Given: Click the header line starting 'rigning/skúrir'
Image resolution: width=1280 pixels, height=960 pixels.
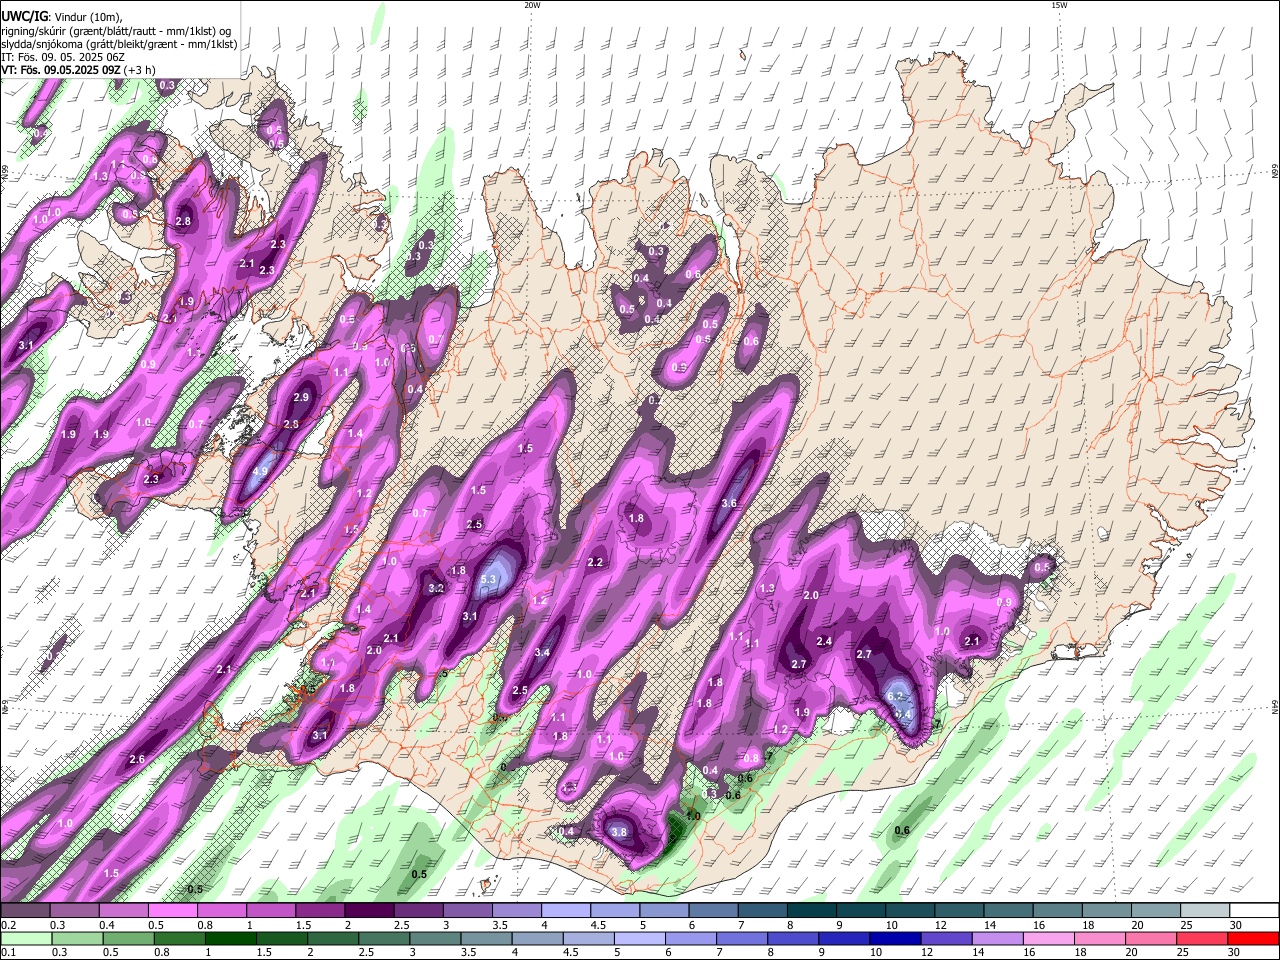Looking at the screenshot, I should click(x=117, y=31).
